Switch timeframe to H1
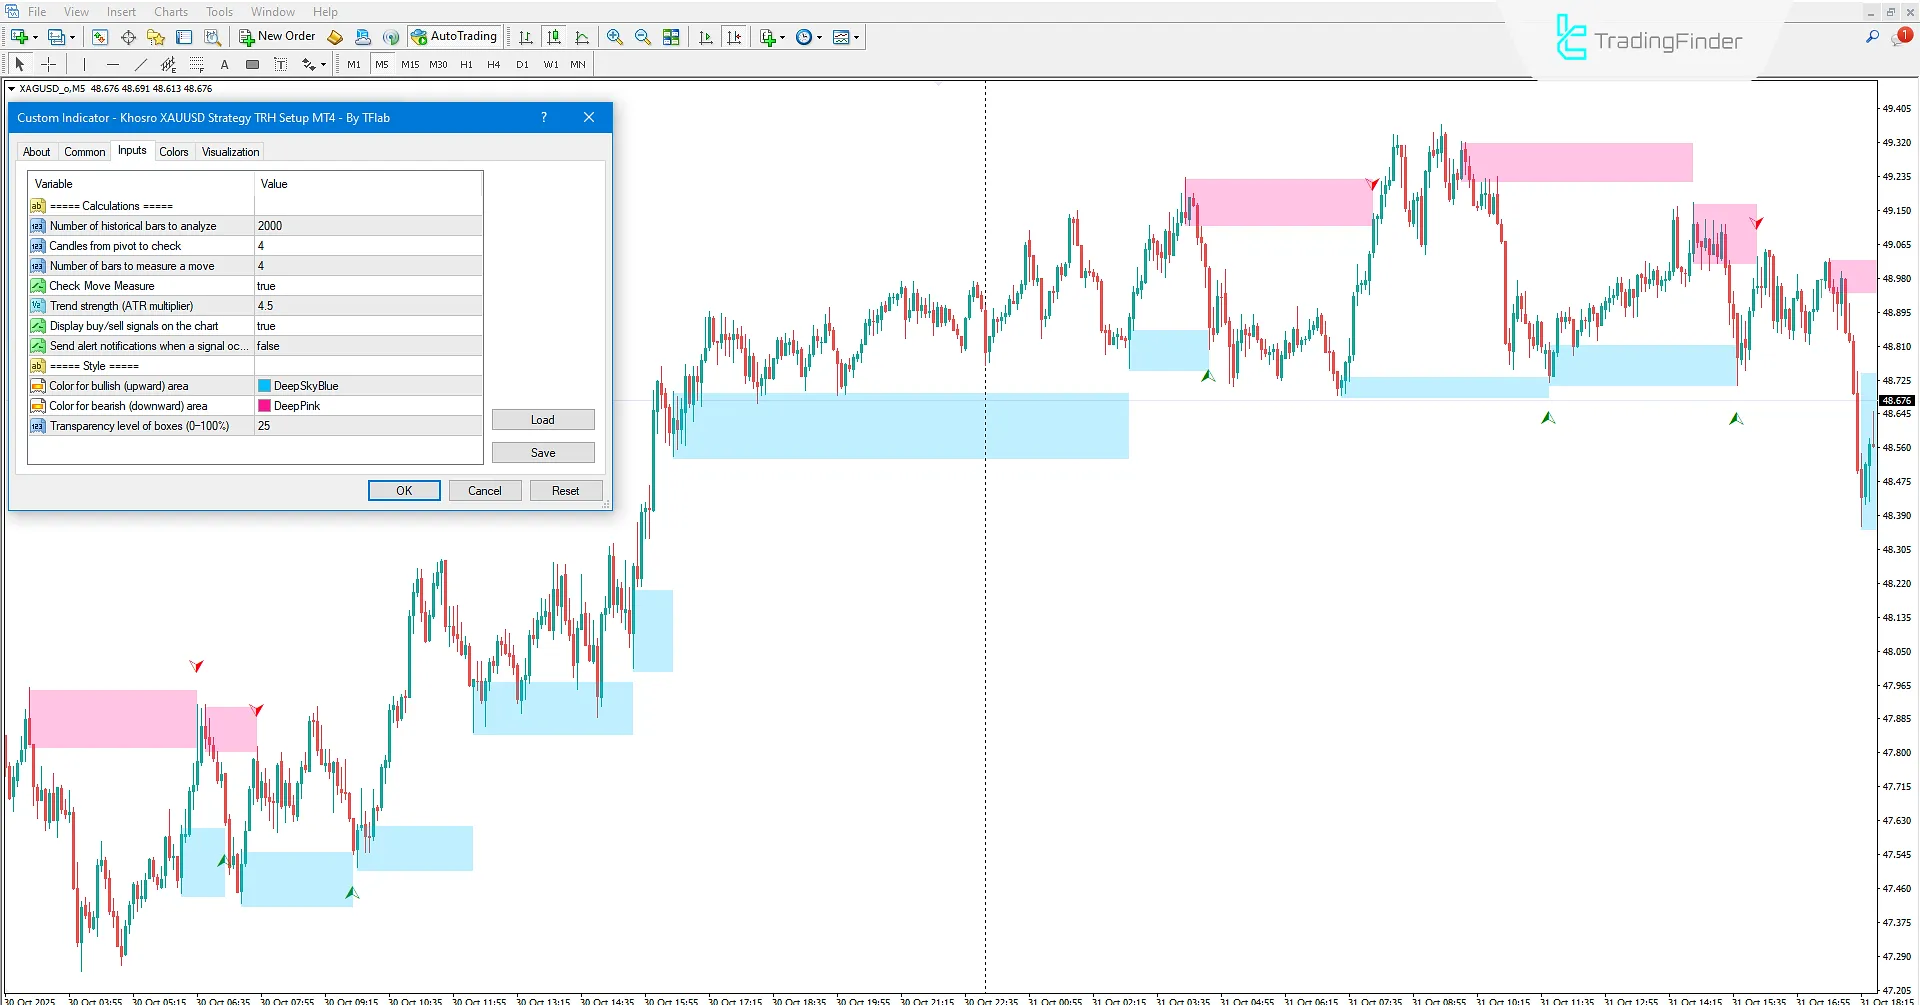Viewport: 1920px width, 1005px height. (466, 64)
